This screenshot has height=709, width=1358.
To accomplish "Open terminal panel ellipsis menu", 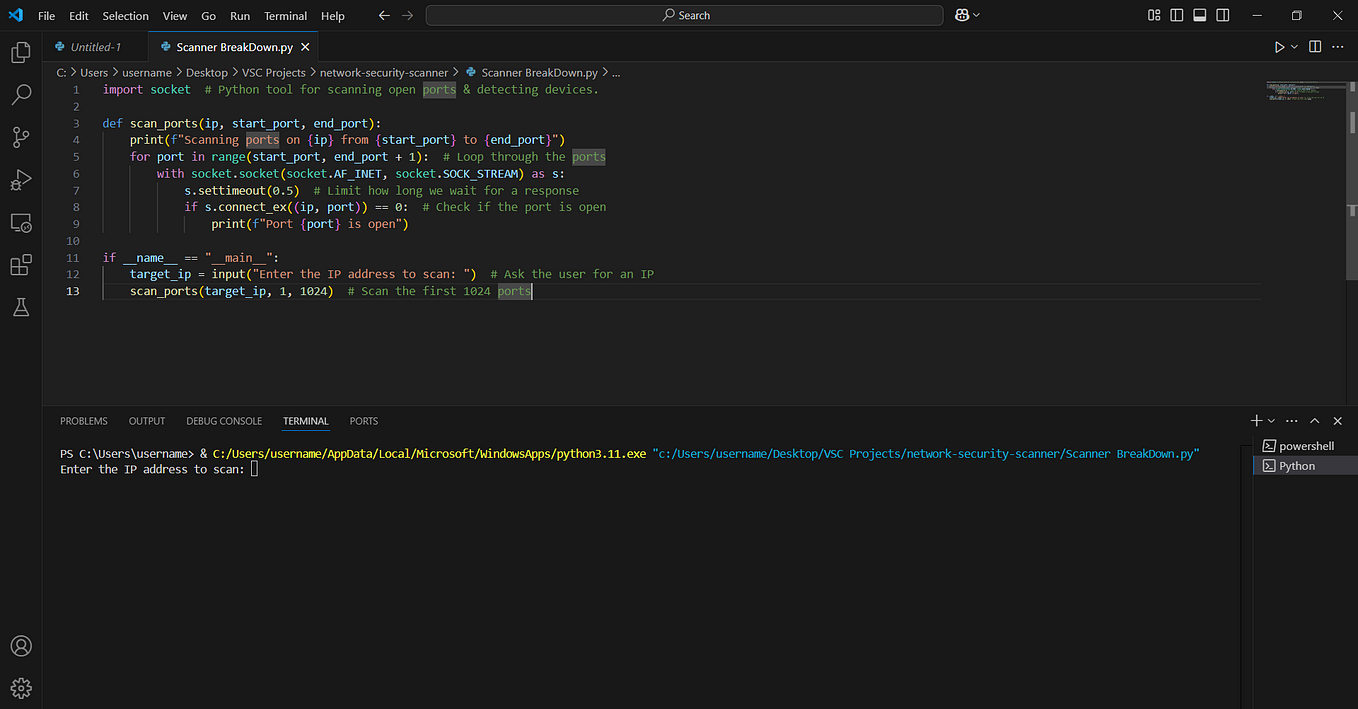I will point(1292,421).
